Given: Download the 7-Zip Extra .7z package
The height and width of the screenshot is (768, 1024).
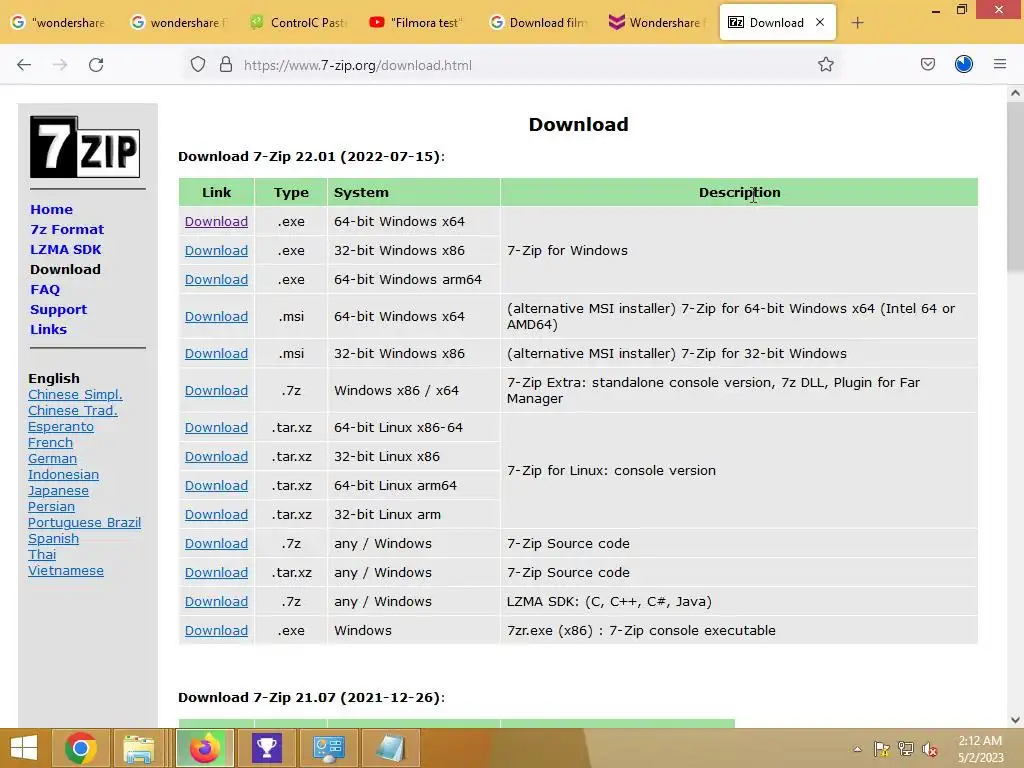Looking at the screenshot, I should (x=216, y=391).
